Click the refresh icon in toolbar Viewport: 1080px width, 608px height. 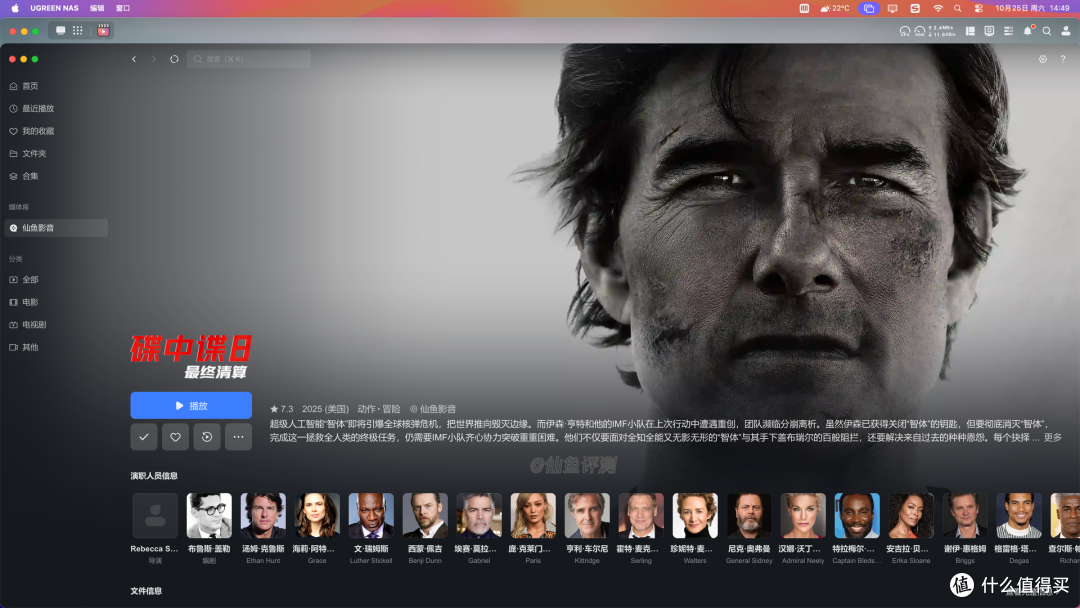pyautogui.click(x=174, y=59)
